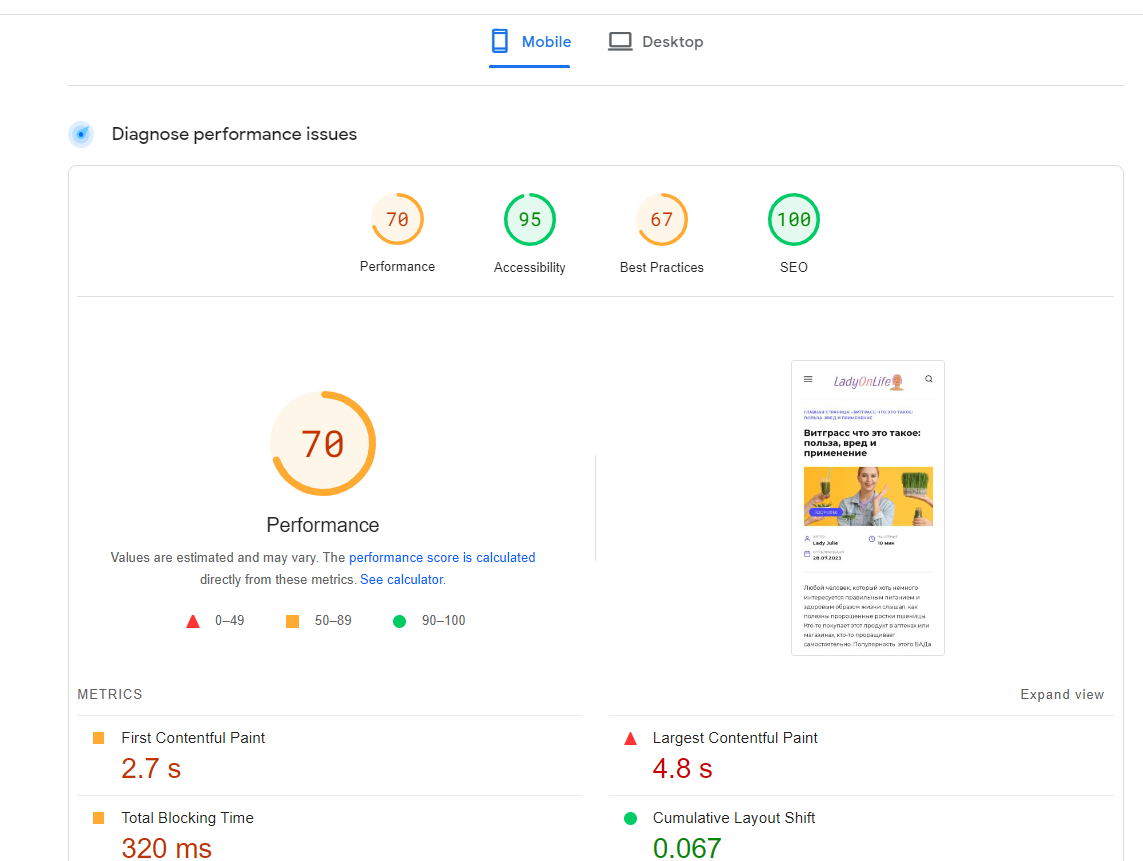
Task: Click the green circle 90–100 legend icon
Action: pos(400,621)
